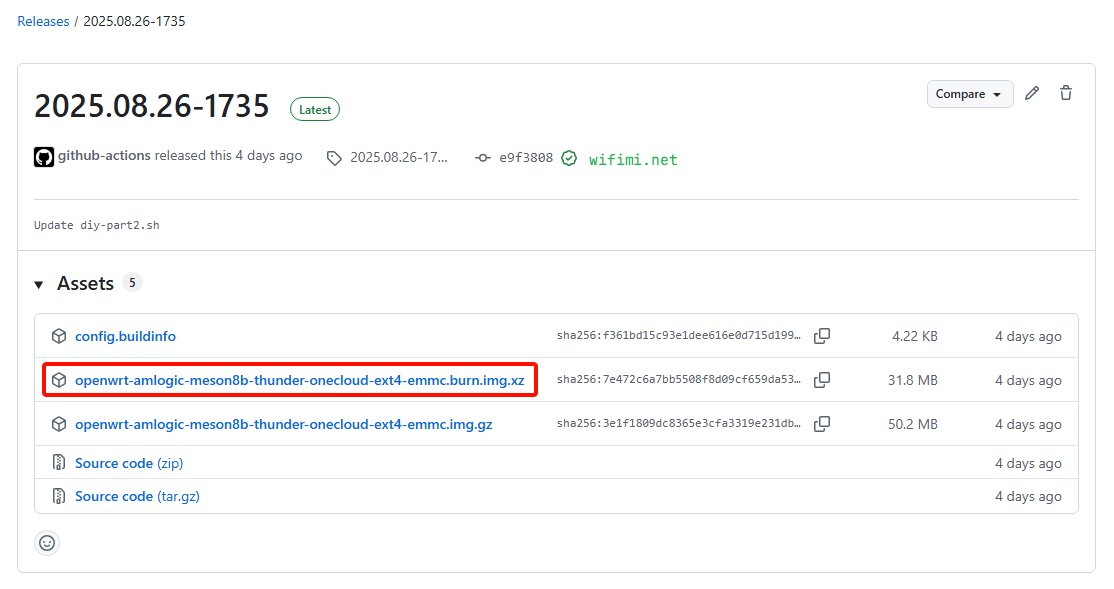The width and height of the screenshot is (1114, 589).
Task: Open the Compare dropdown
Action: pyautogui.click(x=970, y=94)
